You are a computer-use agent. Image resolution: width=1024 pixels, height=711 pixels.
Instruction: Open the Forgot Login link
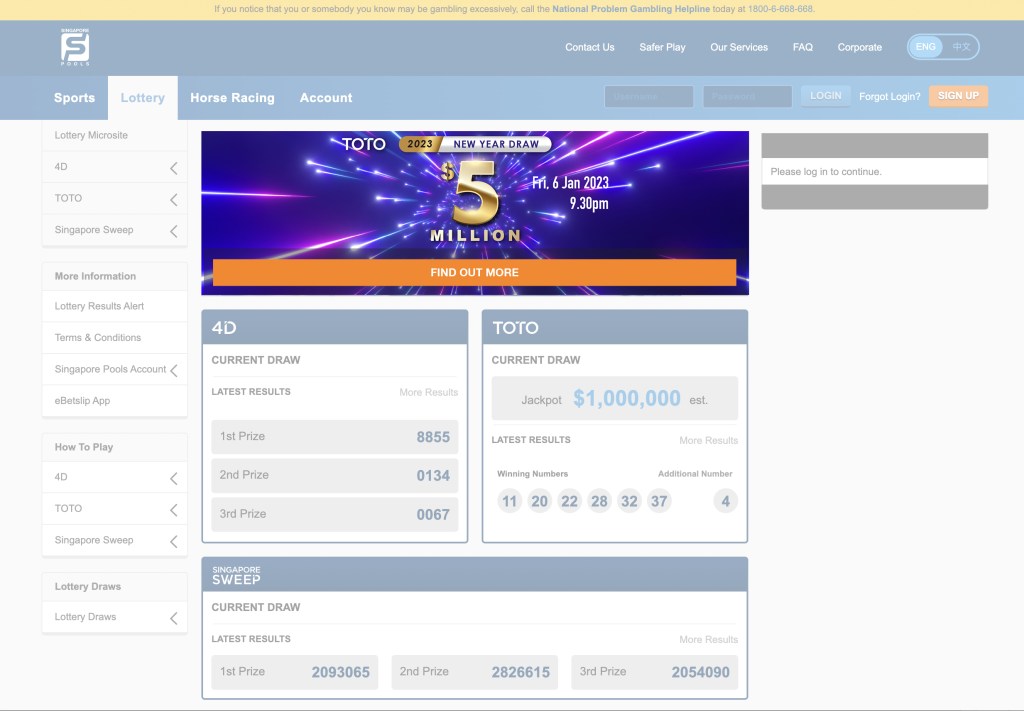click(x=889, y=97)
